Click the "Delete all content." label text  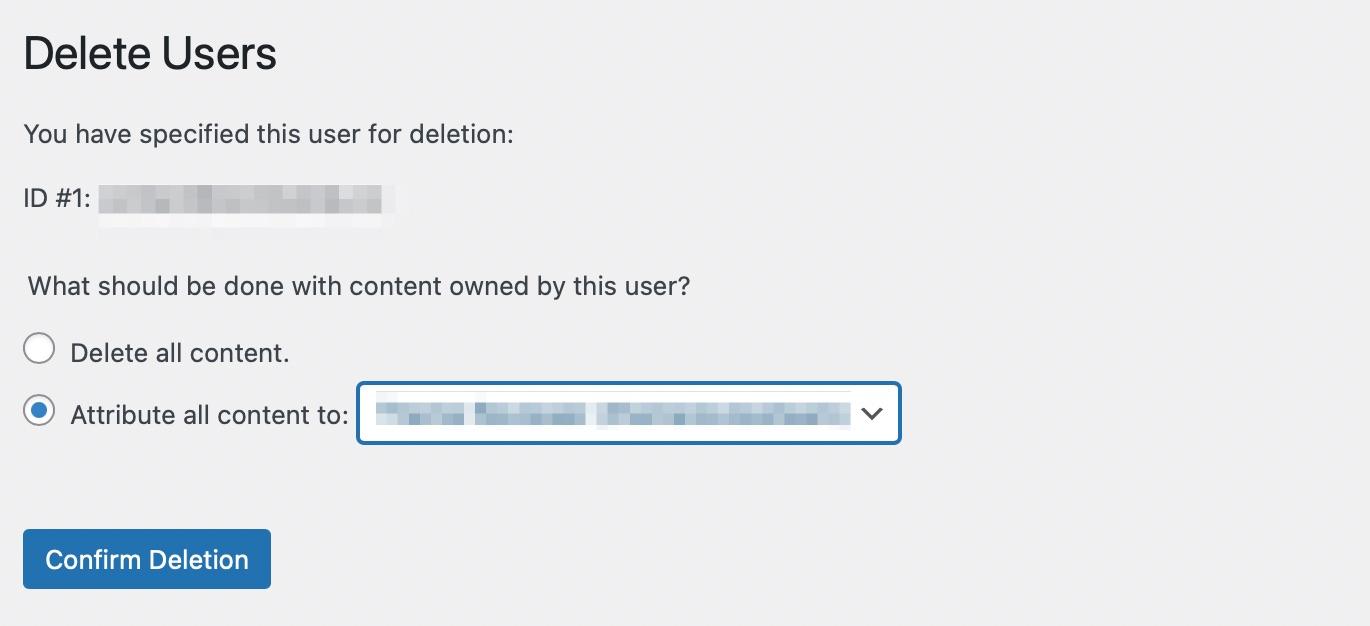click(180, 353)
